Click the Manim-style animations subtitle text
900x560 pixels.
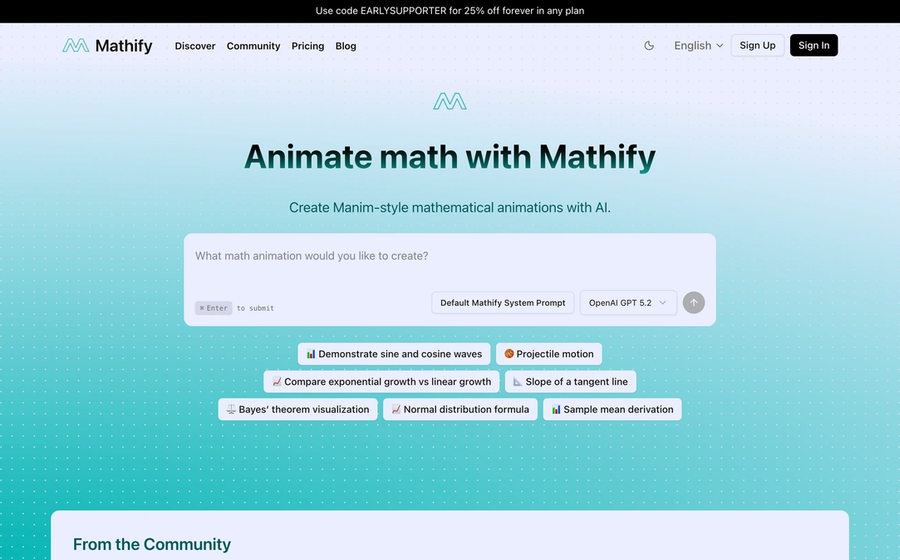coord(449,208)
